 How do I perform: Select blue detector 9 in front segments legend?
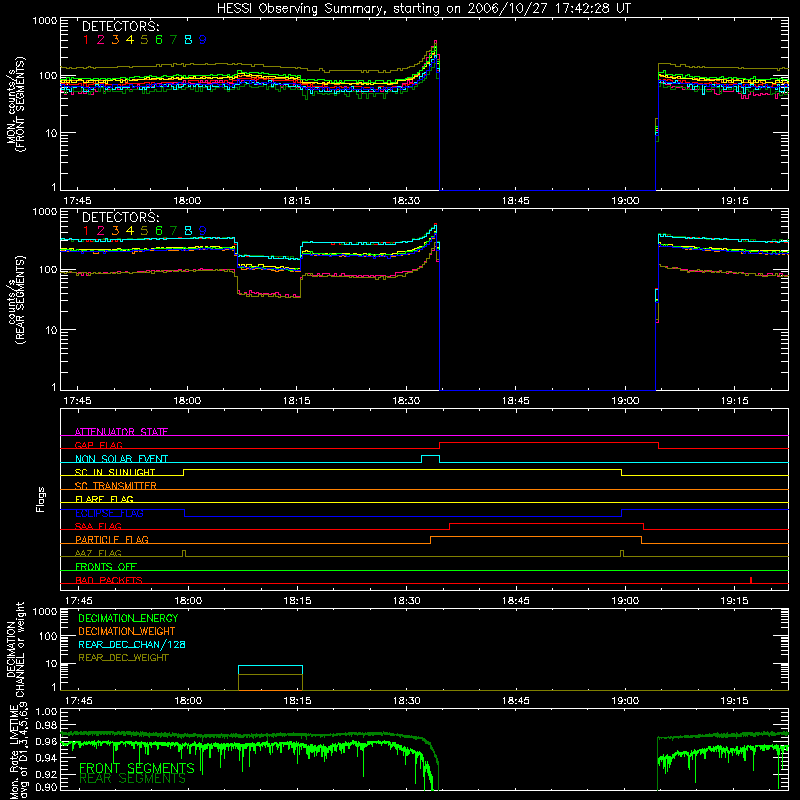click(203, 40)
